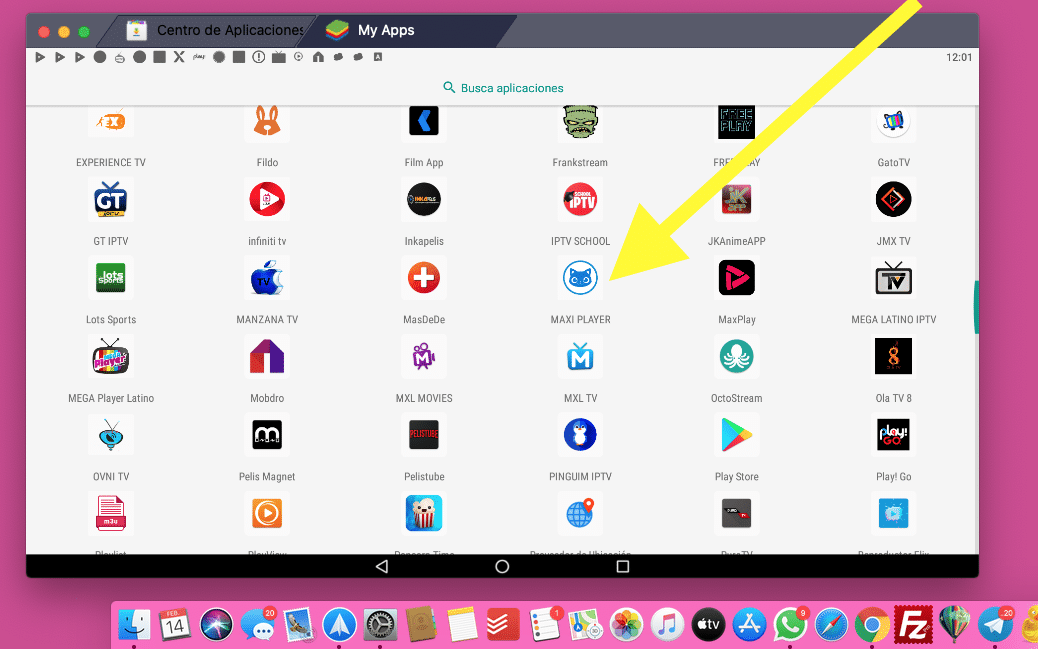Launch Frankstream
Viewport: 1038px width, 649px height.
click(x=580, y=121)
